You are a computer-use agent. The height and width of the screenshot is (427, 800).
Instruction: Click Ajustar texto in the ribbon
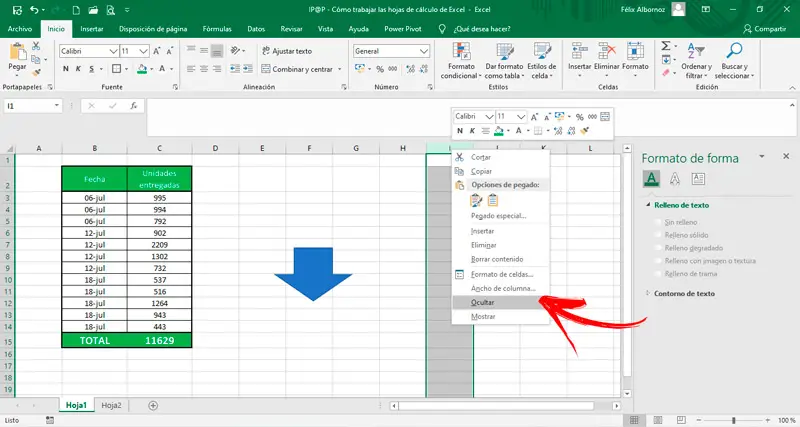tap(286, 50)
